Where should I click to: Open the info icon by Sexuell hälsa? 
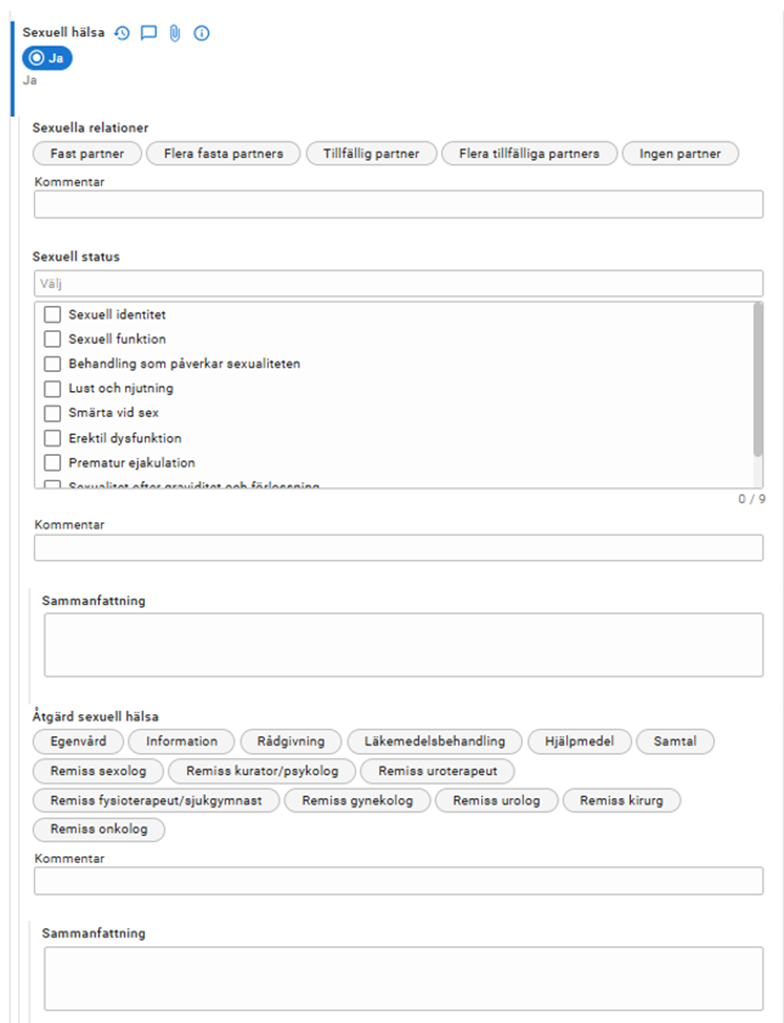coord(202,33)
